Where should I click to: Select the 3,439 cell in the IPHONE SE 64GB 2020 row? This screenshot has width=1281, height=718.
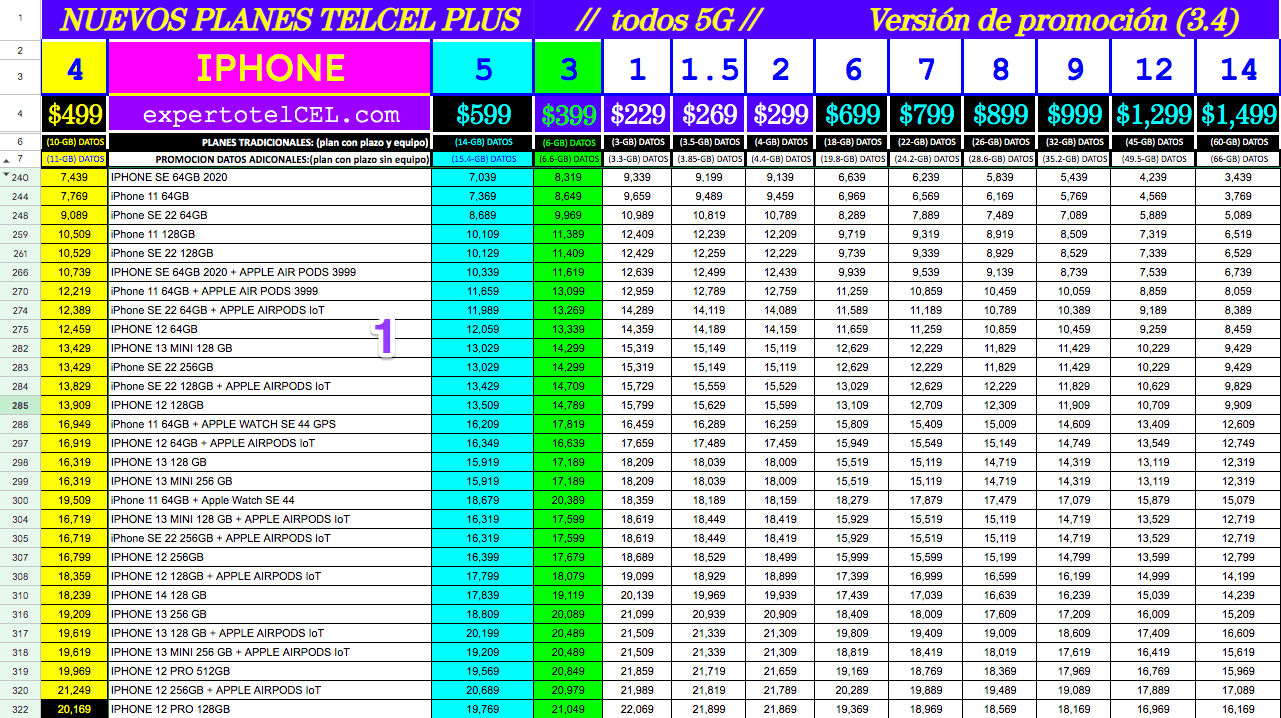(x=1239, y=177)
